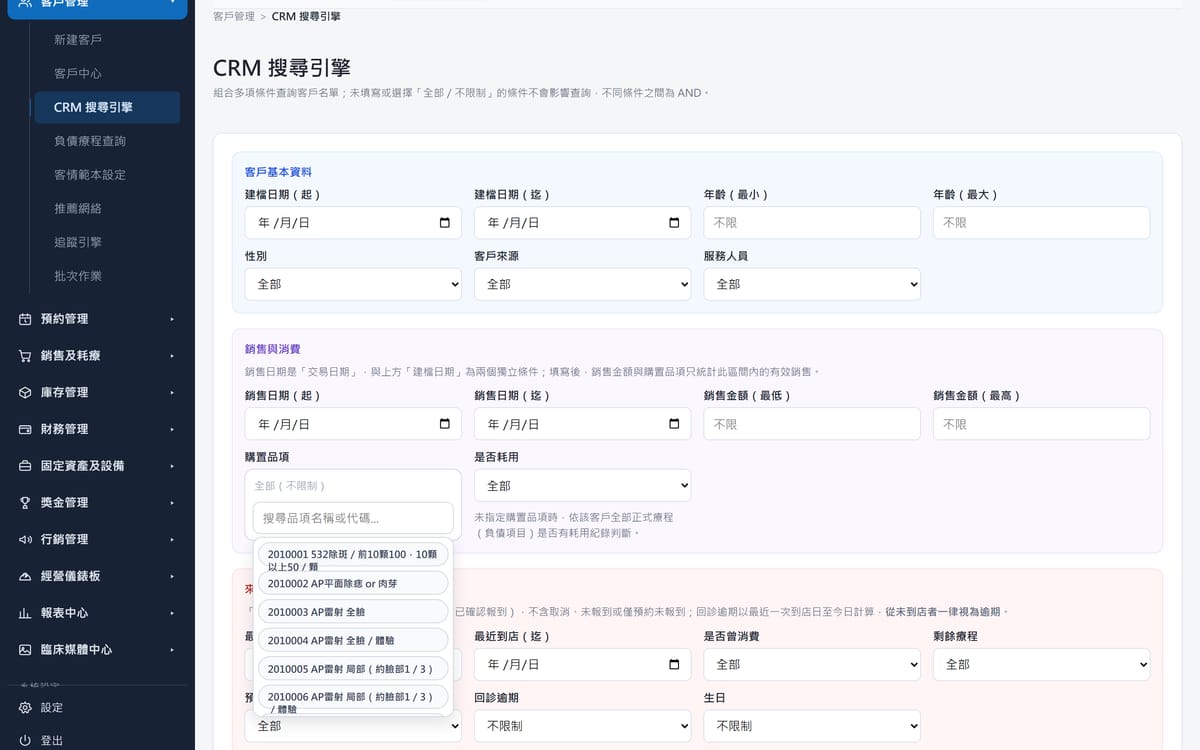Viewport: 1200px width, 750px height.
Task: Open calendar picker for 銷售日期（迄）
Action: (x=674, y=424)
